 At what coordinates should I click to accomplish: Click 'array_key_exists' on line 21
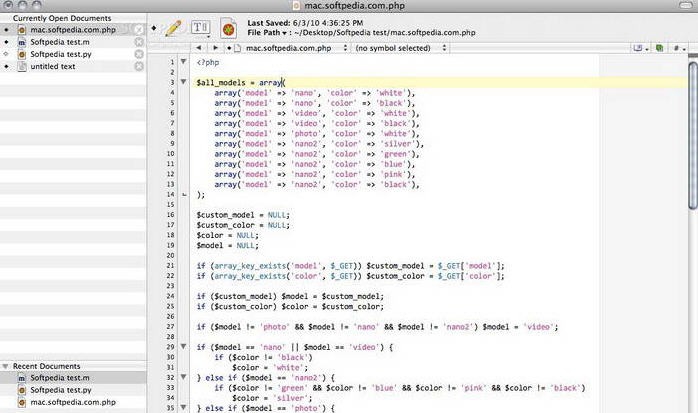point(250,266)
